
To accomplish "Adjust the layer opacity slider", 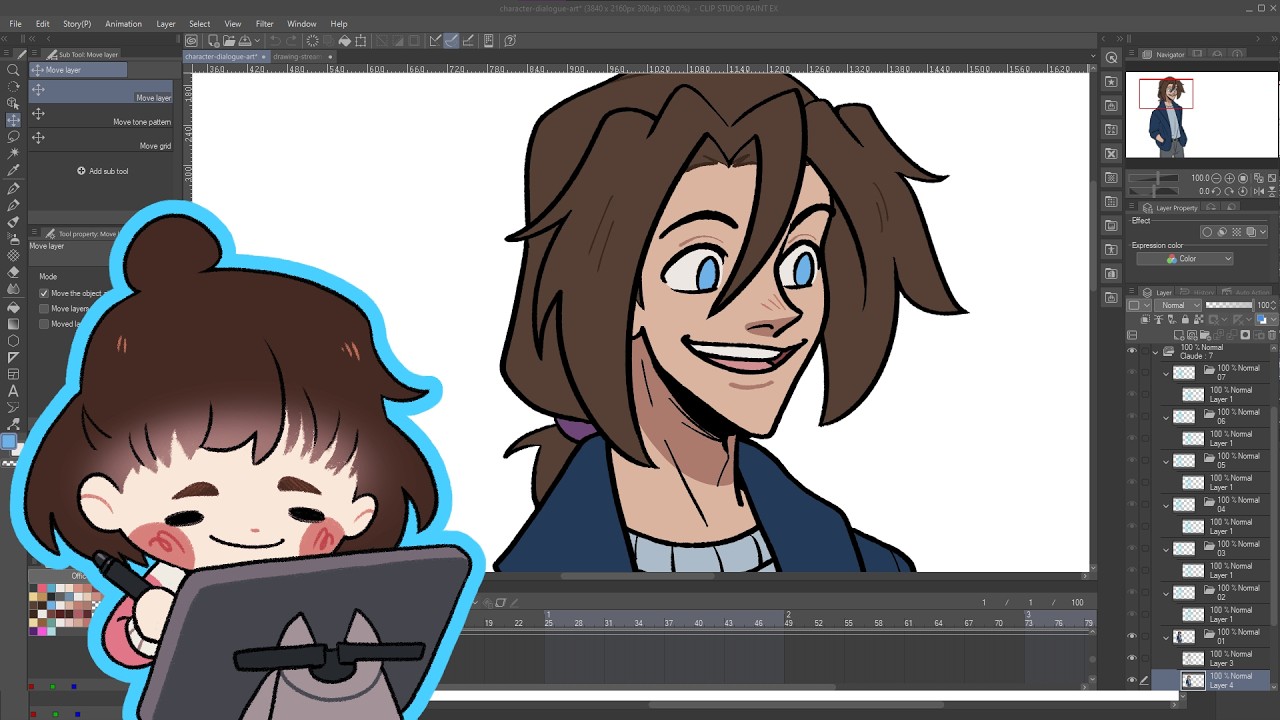I will 1229,305.
